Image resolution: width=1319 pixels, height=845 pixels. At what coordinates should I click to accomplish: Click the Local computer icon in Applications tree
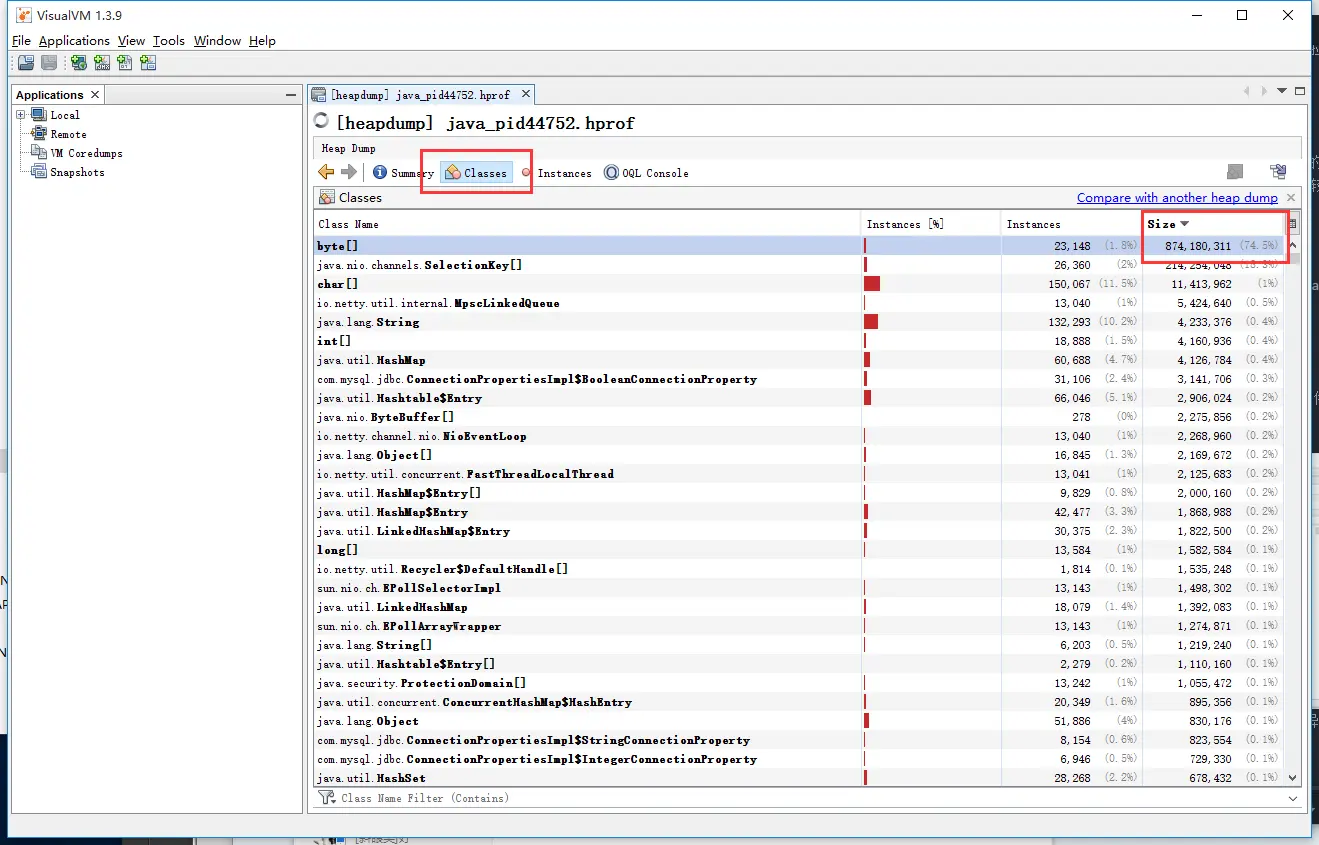point(39,115)
